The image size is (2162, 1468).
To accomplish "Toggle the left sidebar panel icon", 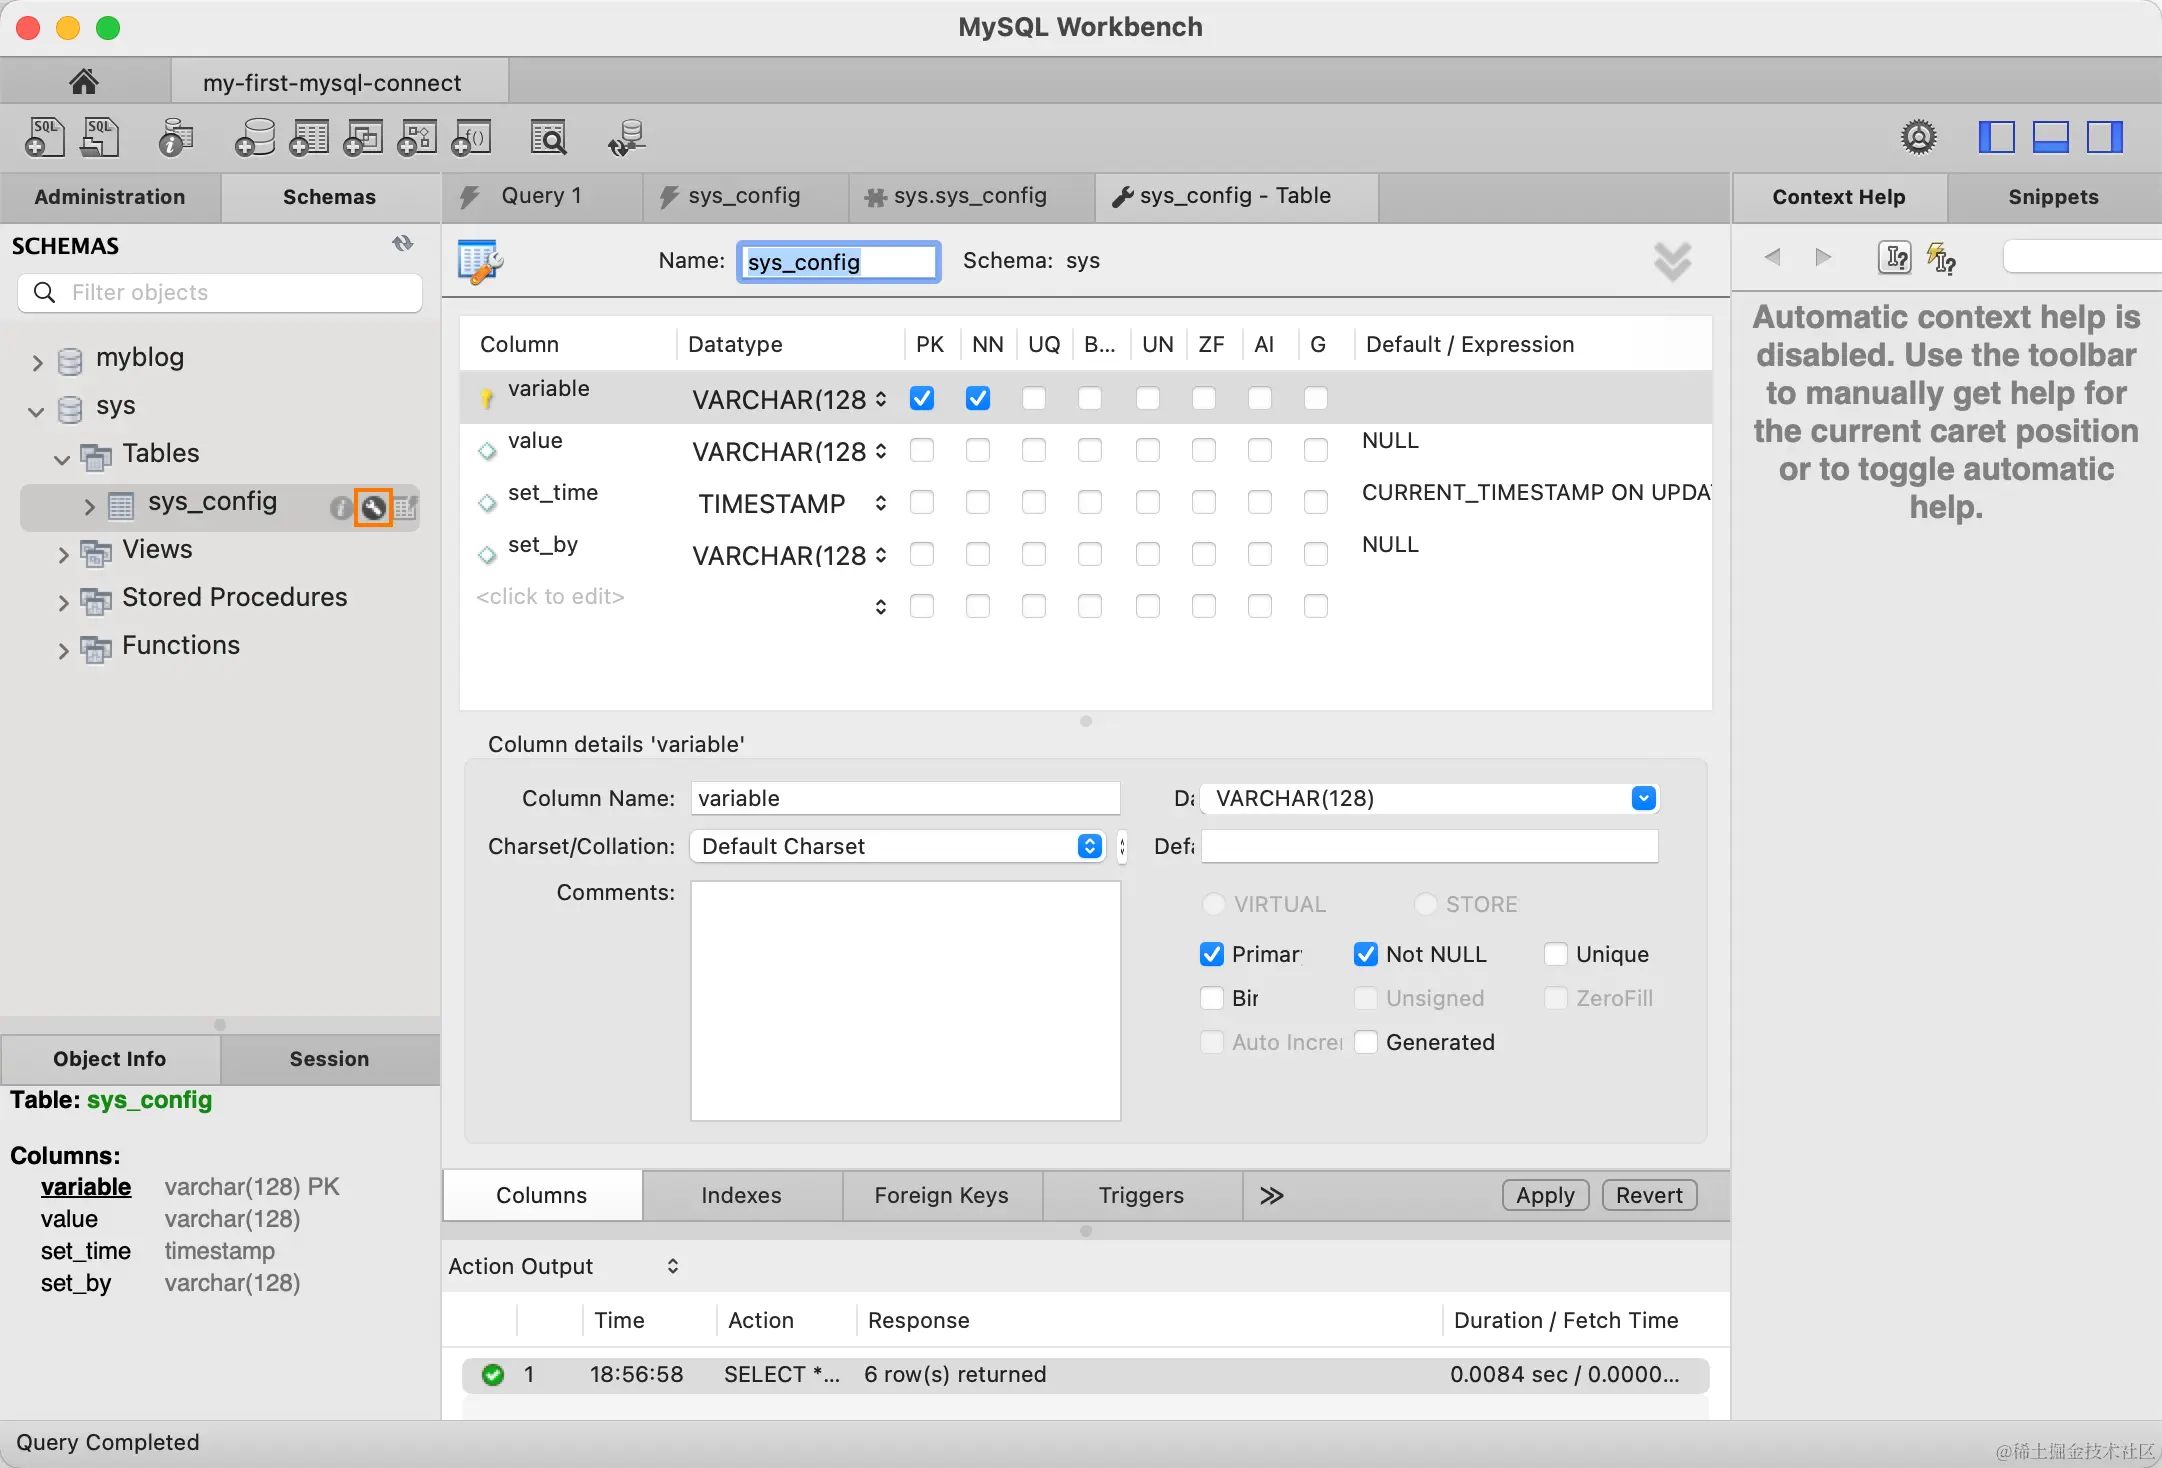I will (x=1996, y=137).
